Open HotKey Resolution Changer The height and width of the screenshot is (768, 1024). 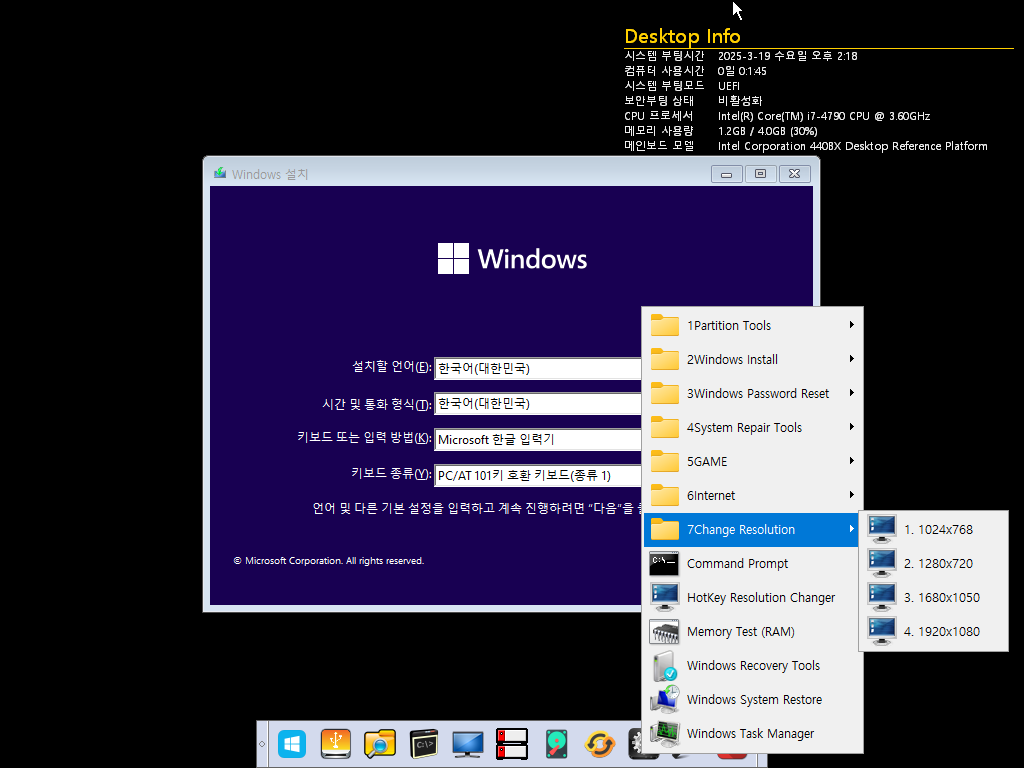(754, 597)
